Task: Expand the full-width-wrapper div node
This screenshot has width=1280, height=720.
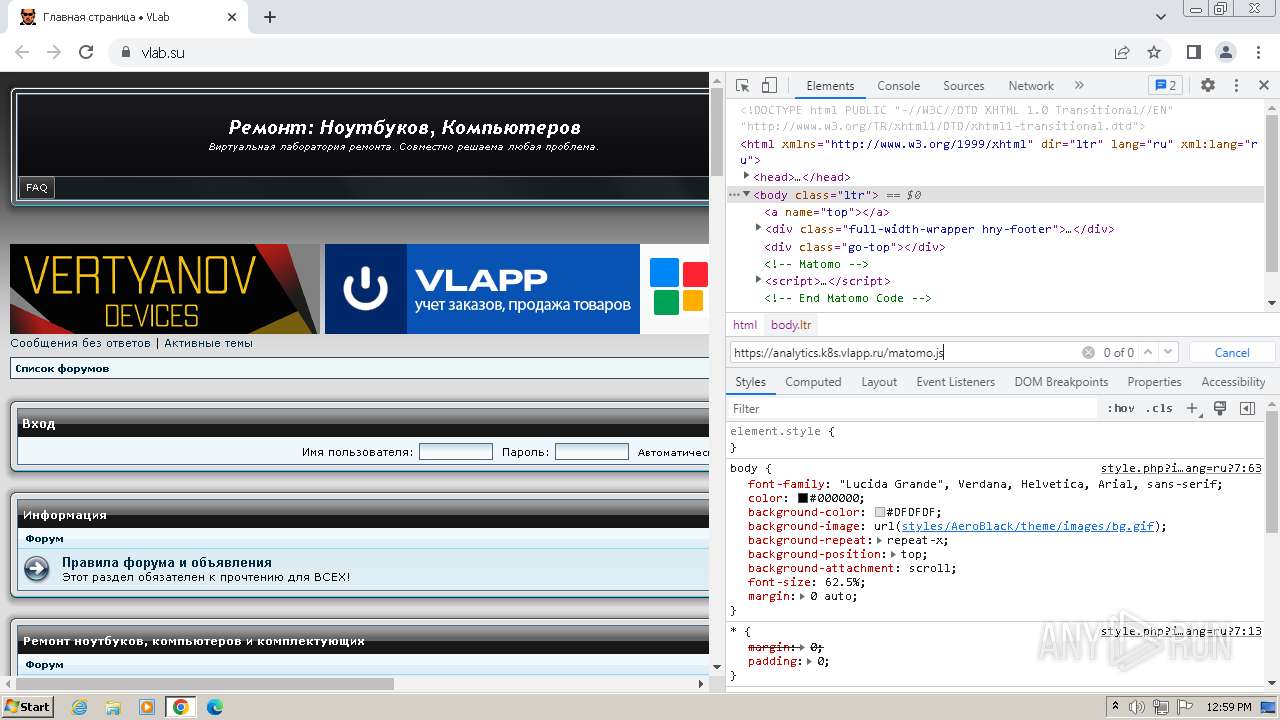Action: pos(758,229)
